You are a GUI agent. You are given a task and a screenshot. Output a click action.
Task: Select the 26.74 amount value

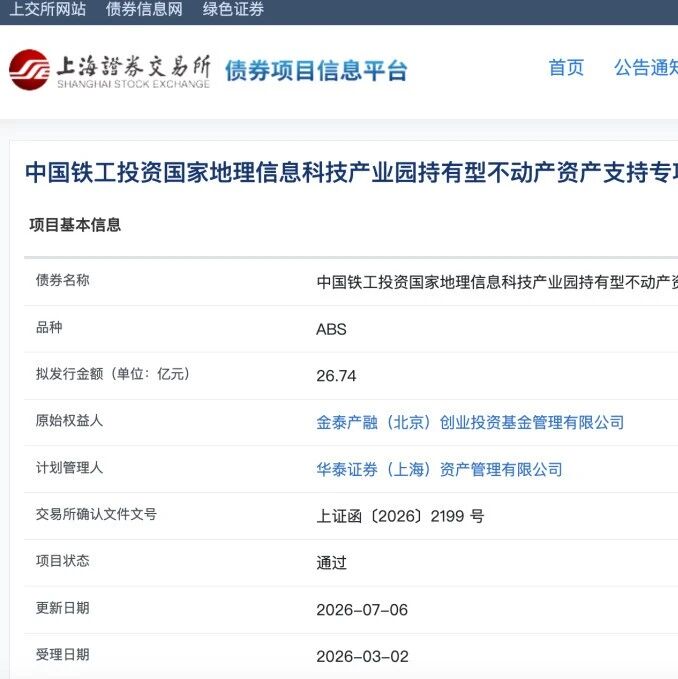click(336, 376)
